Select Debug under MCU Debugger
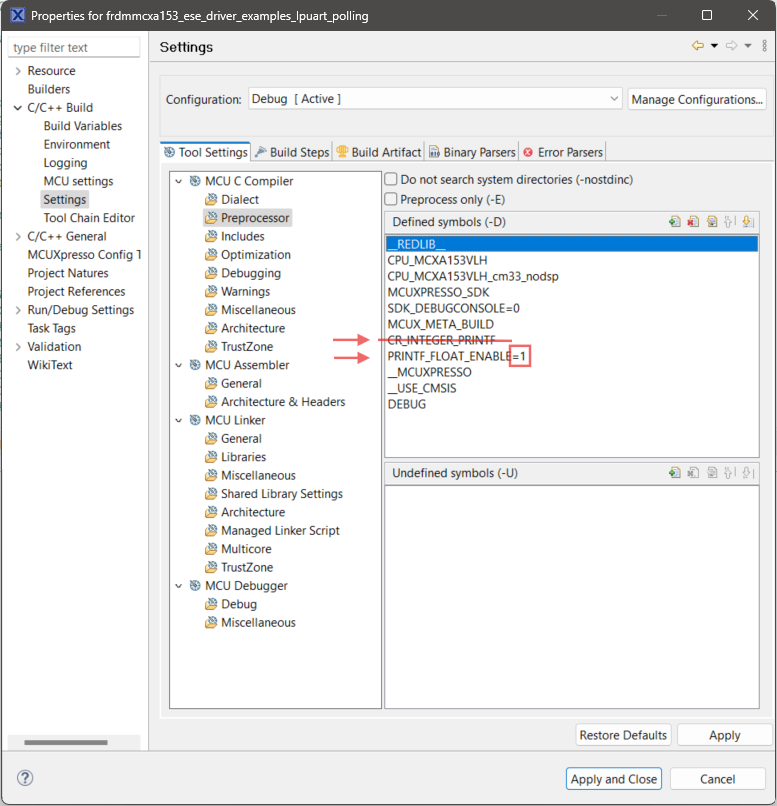777x806 pixels. click(x=238, y=604)
